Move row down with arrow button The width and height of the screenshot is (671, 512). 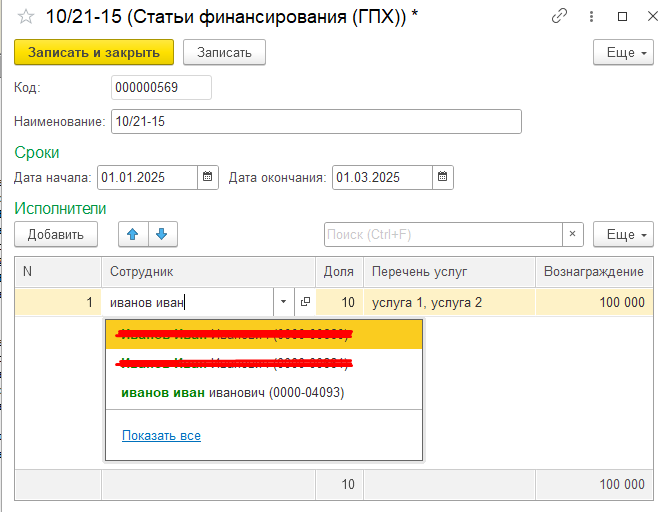[x=161, y=234]
